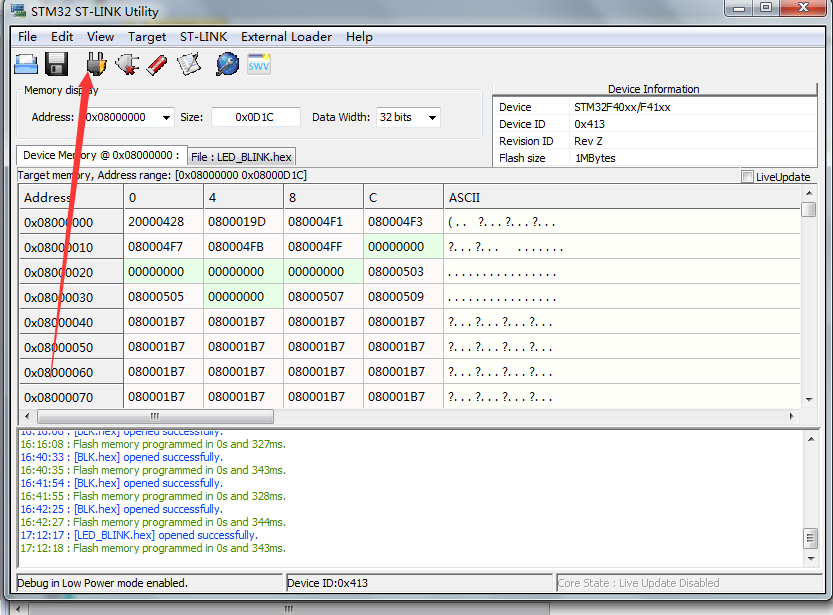Click the Device value STM32F40xx/F41xx
The width and height of the screenshot is (833, 615).
pyautogui.click(x=622, y=107)
